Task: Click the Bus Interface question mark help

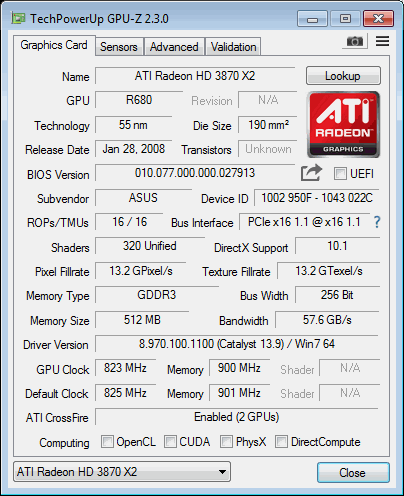Action: tap(377, 222)
